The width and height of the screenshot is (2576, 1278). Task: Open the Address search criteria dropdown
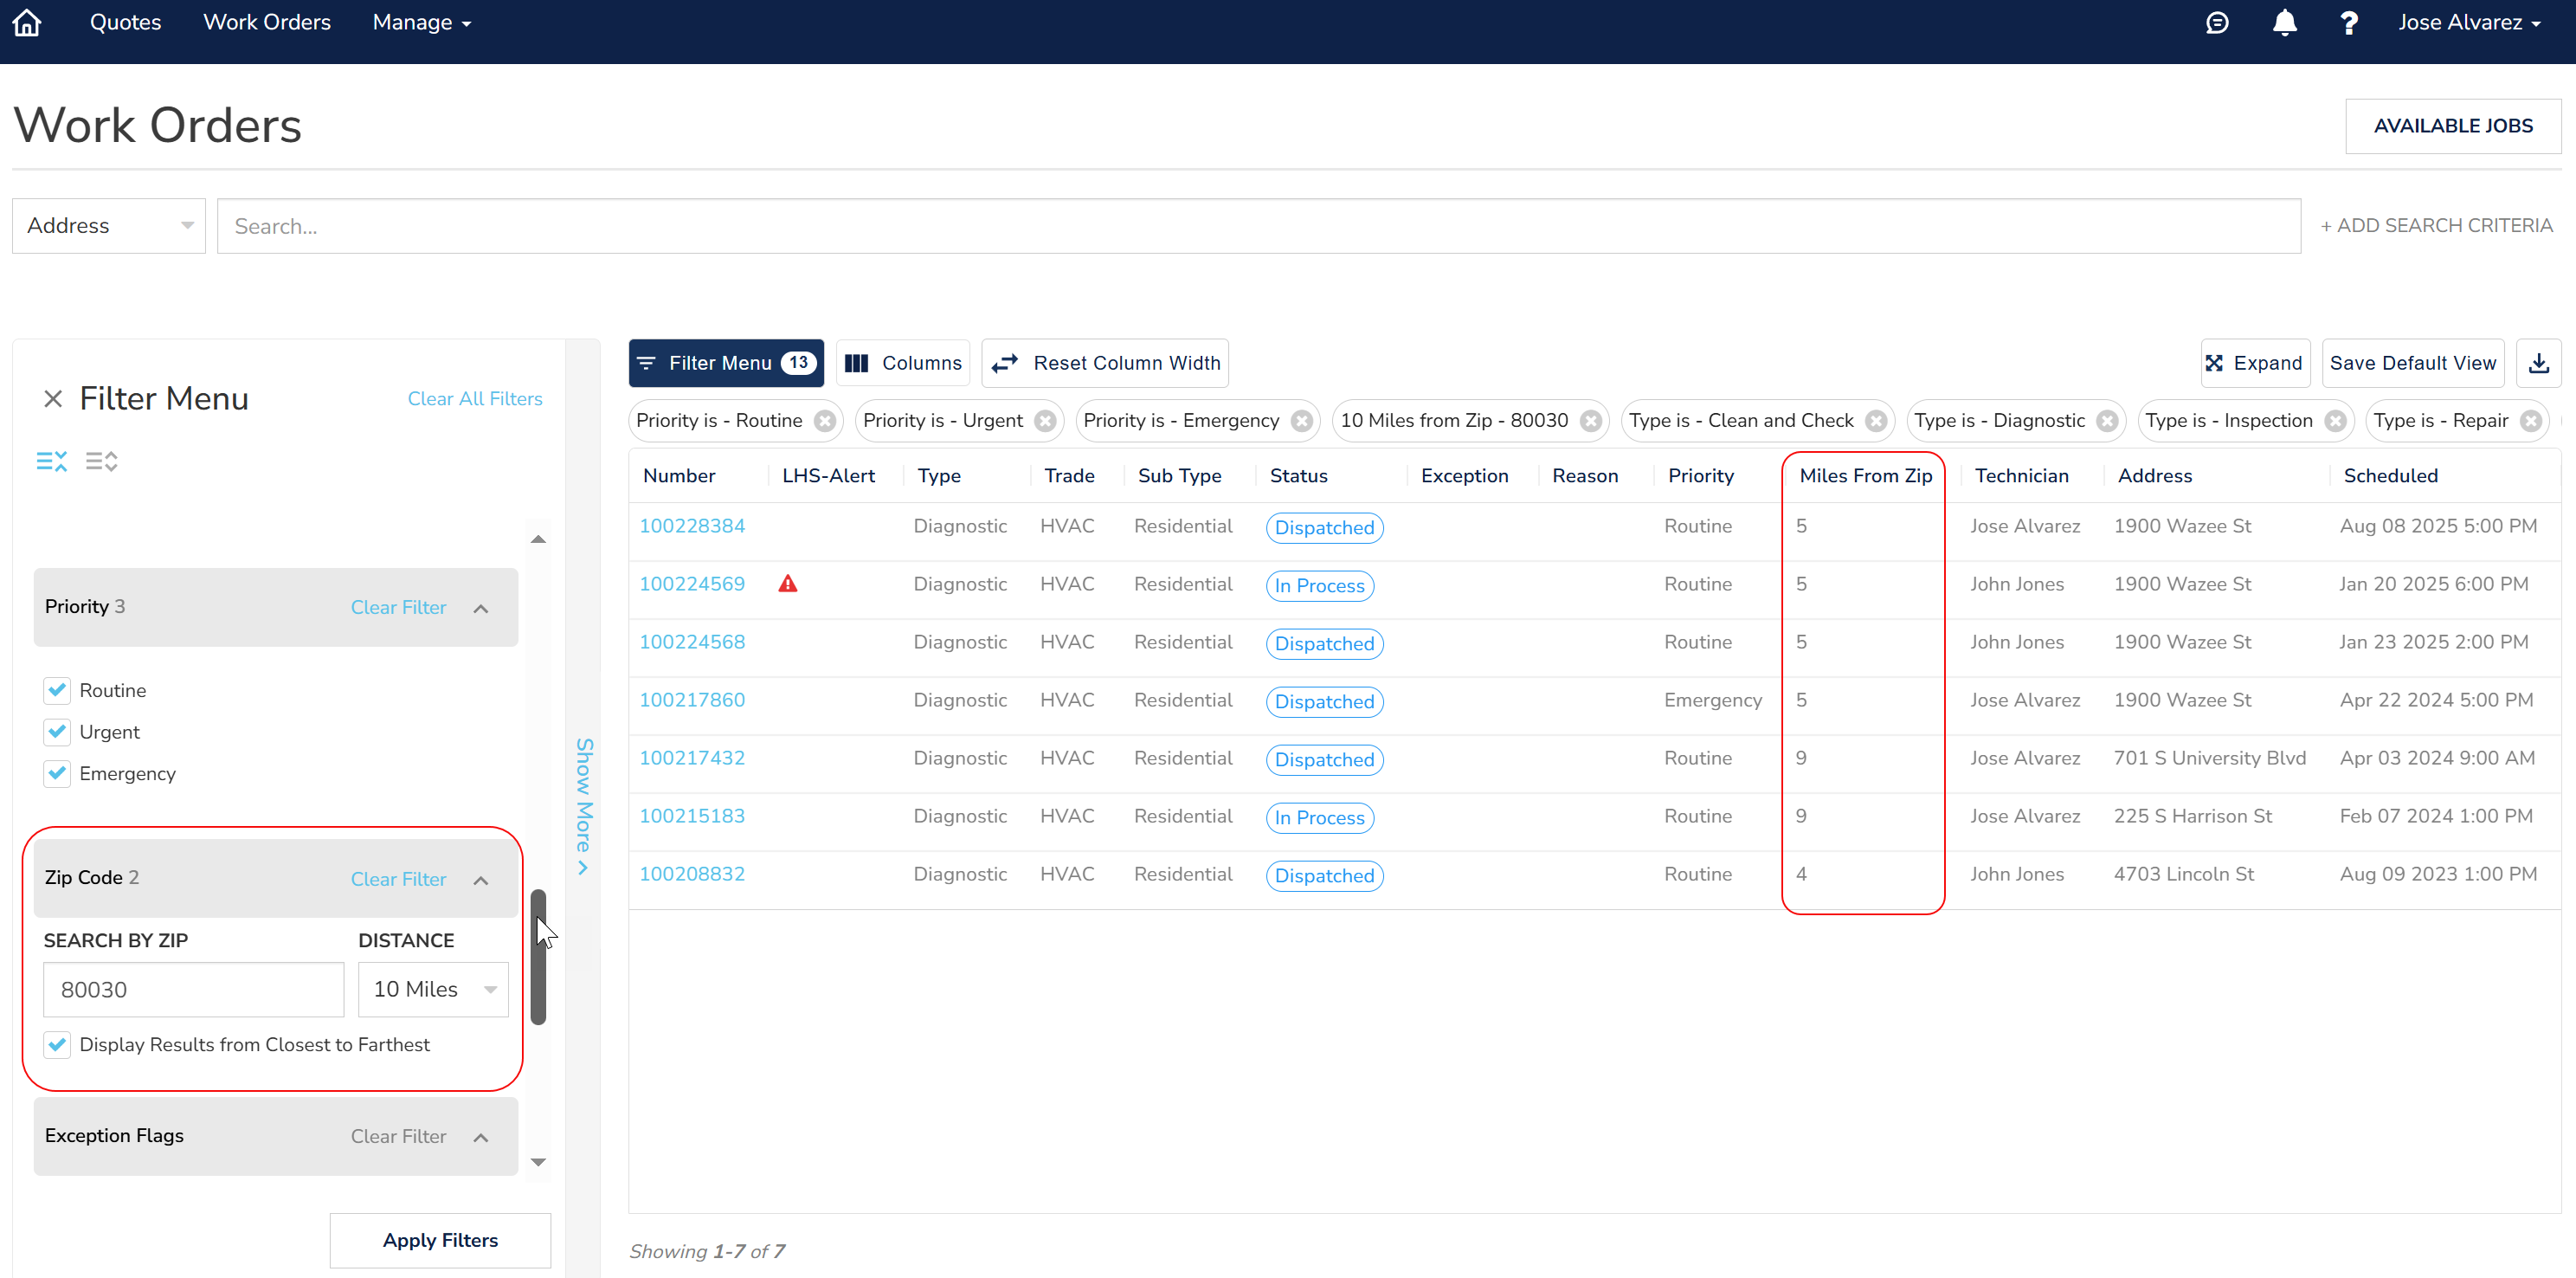[107, 225]
